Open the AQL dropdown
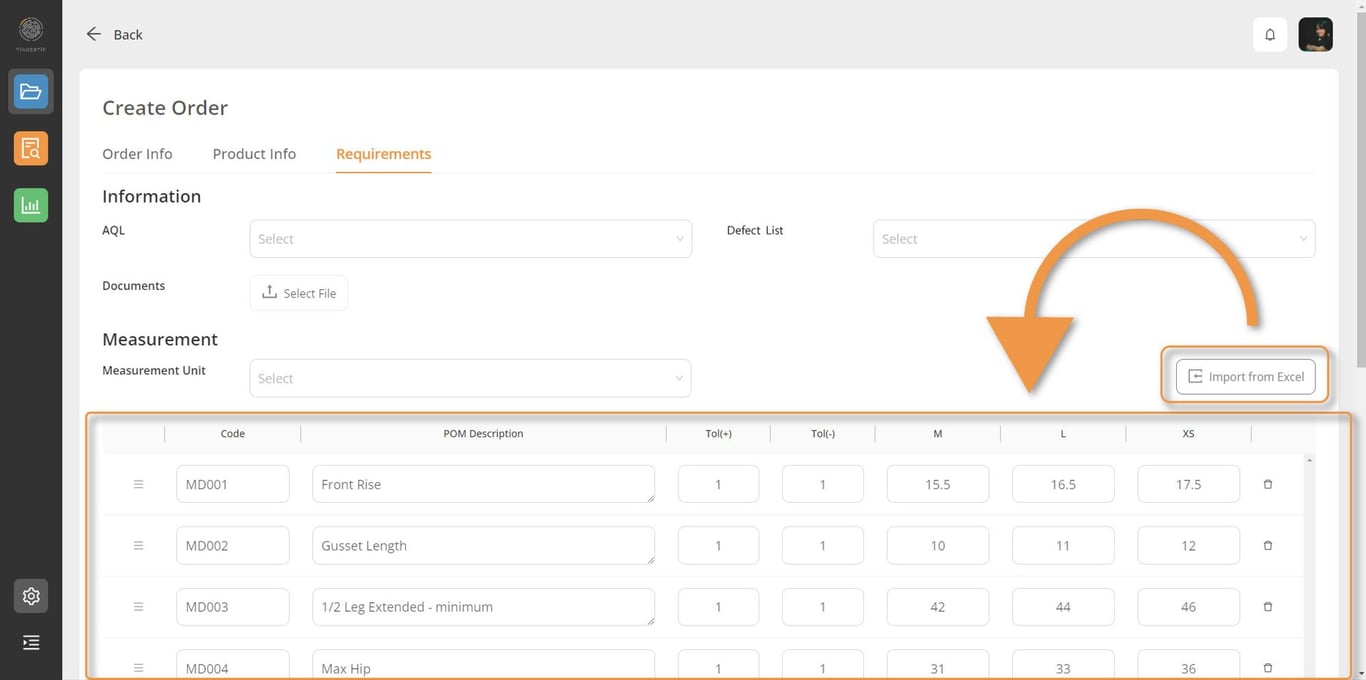Screen dimensions: 1366x680 coord(470,239)
